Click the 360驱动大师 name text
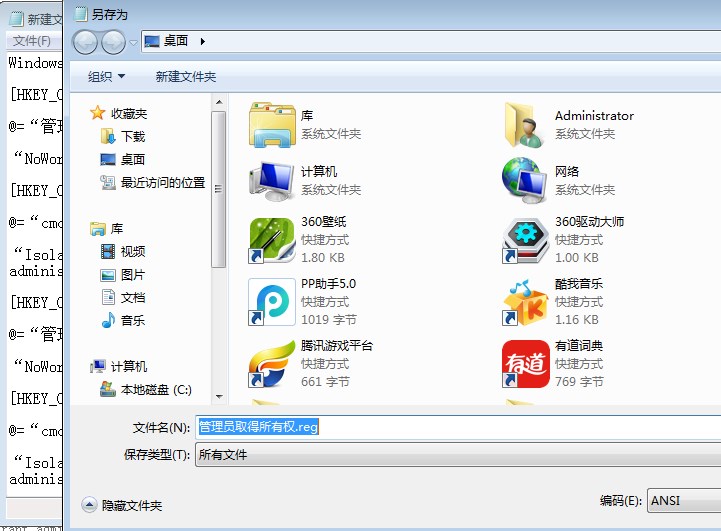721x531 pixels. click(x=589, y=222)
